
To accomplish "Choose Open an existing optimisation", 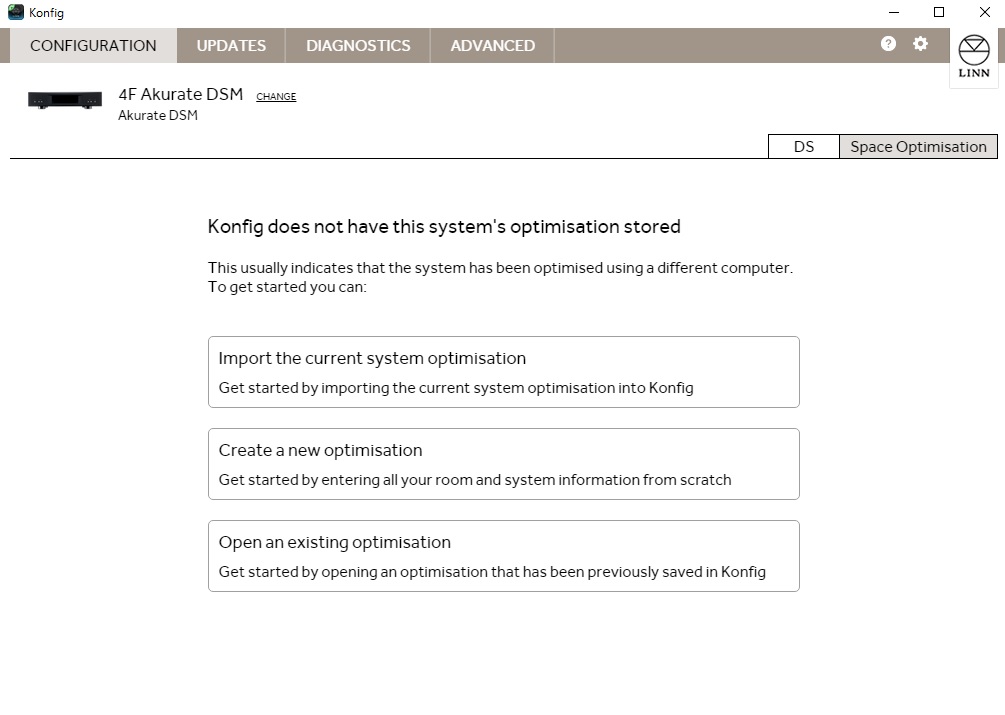I will coord(504,555).
